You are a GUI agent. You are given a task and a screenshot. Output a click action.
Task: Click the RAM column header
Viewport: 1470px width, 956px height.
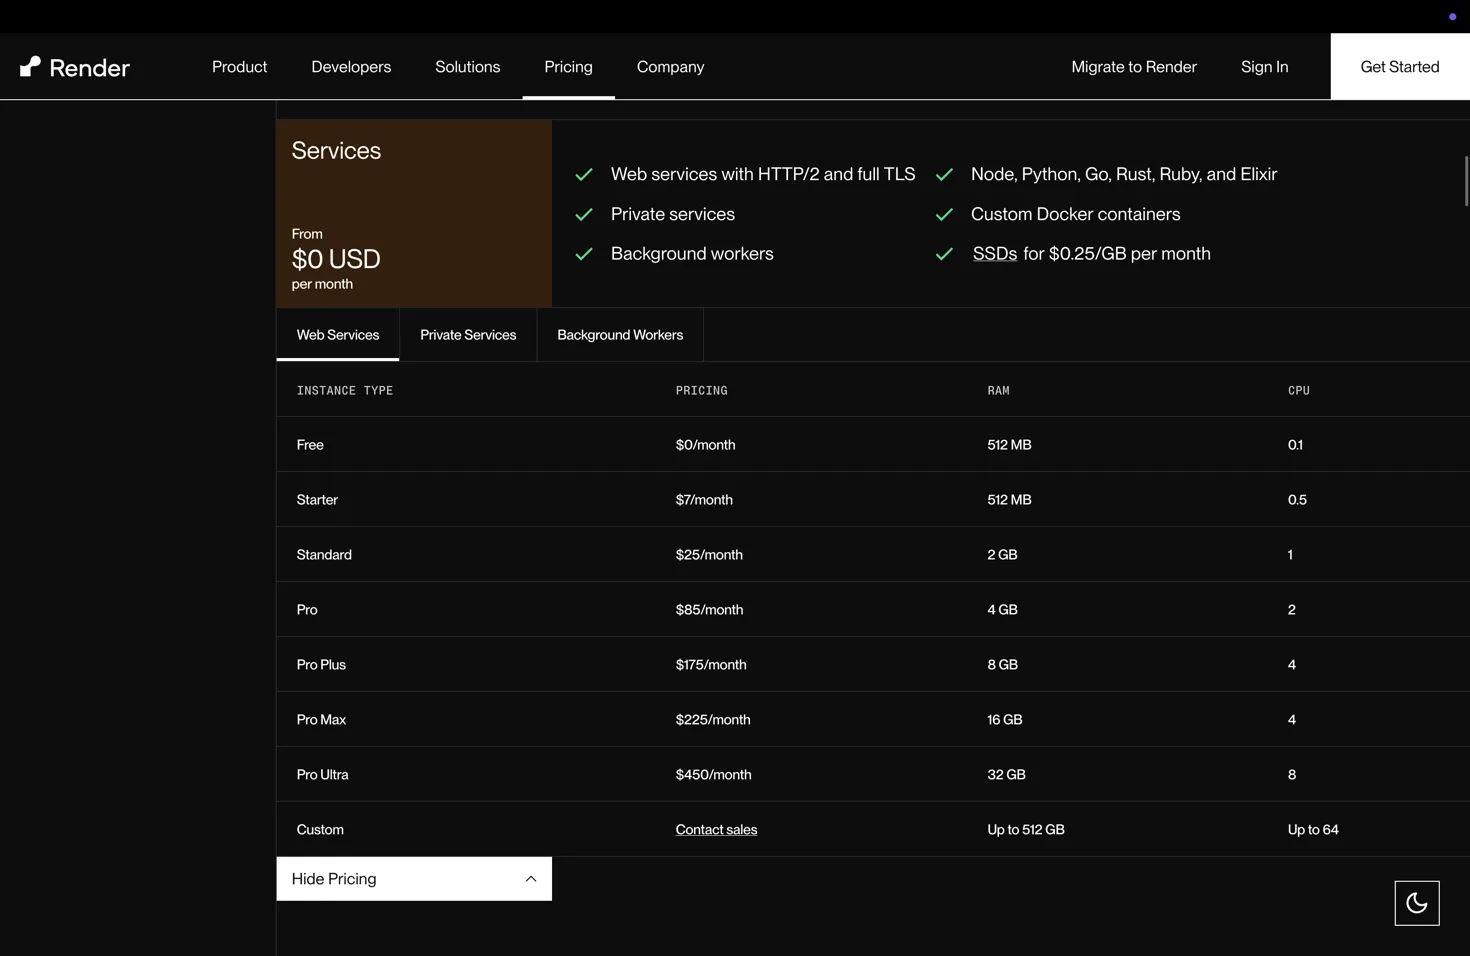[998, 391]
